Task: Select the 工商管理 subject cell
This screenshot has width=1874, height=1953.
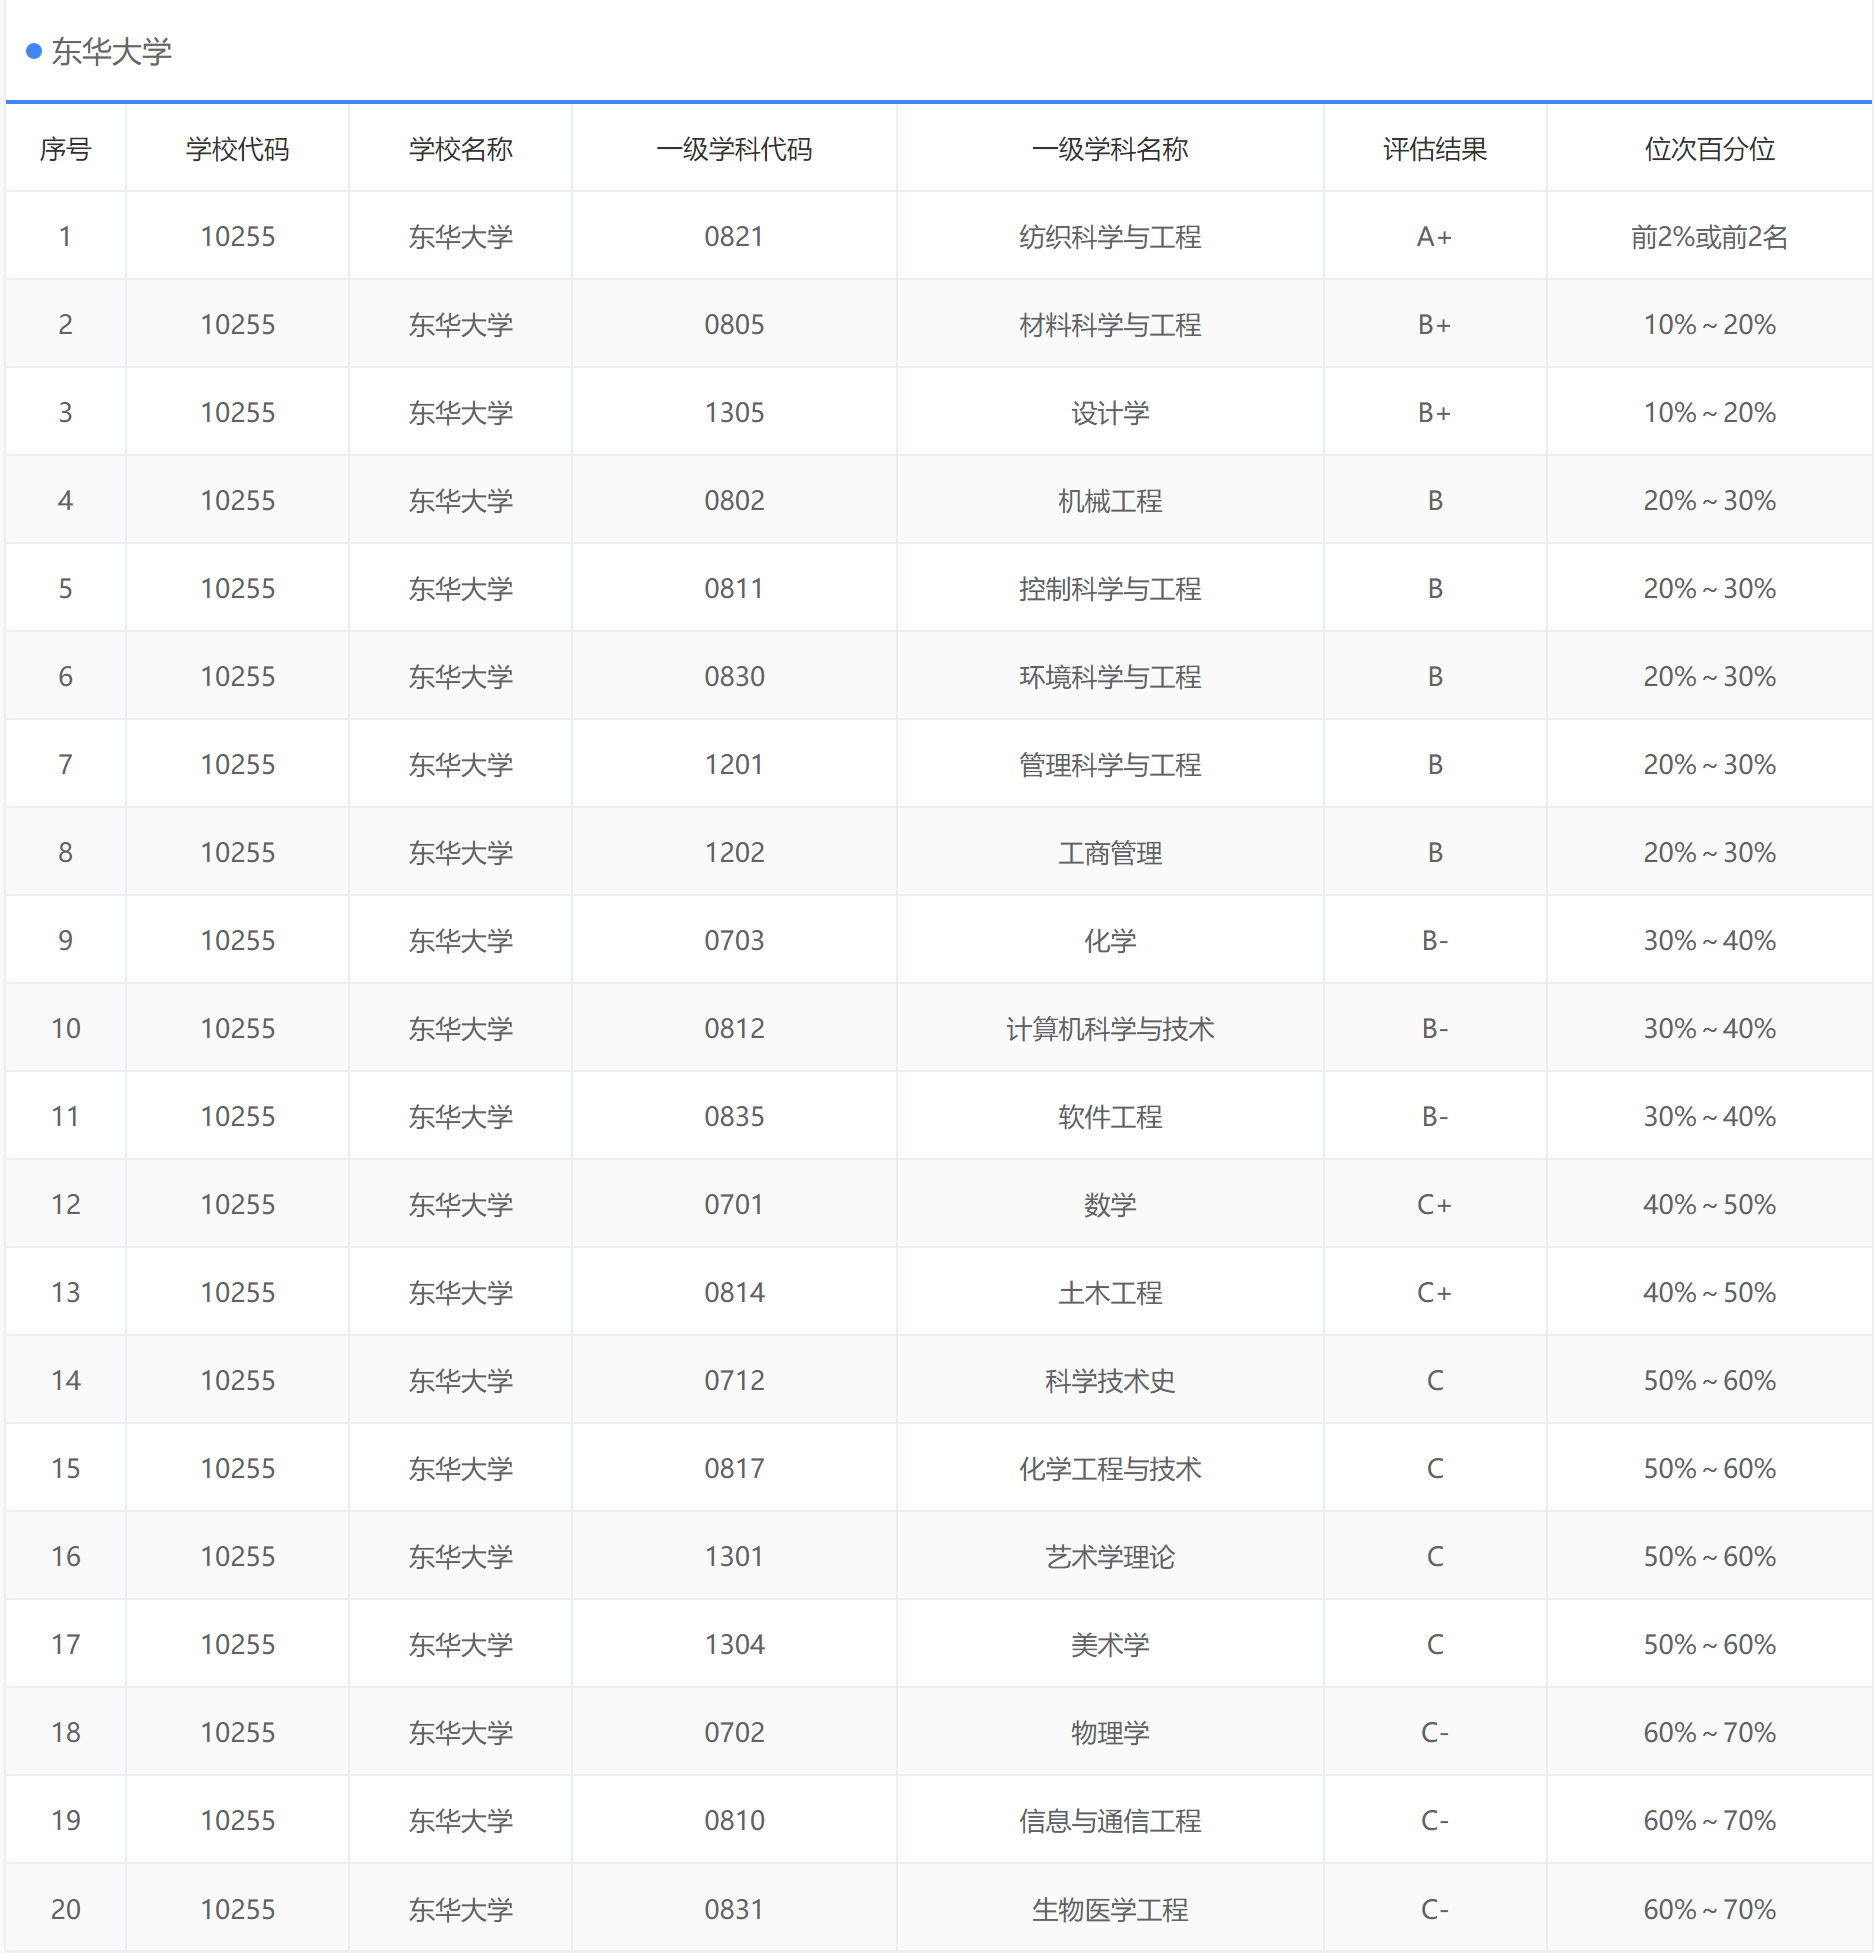Action: pos(1110,853)
